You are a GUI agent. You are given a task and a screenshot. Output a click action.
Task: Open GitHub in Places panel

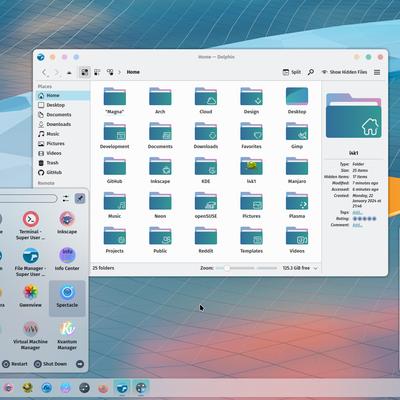coord(63,173)
